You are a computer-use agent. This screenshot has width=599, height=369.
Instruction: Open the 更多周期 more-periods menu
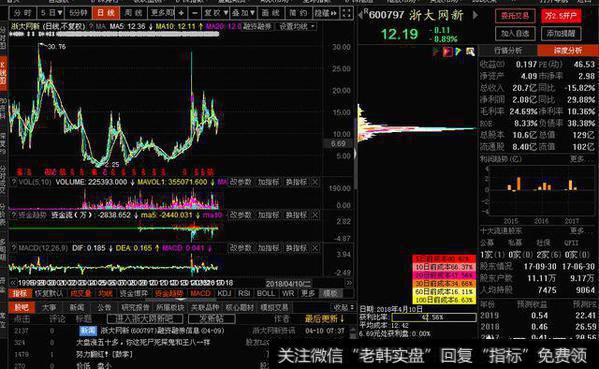[162, 13]
